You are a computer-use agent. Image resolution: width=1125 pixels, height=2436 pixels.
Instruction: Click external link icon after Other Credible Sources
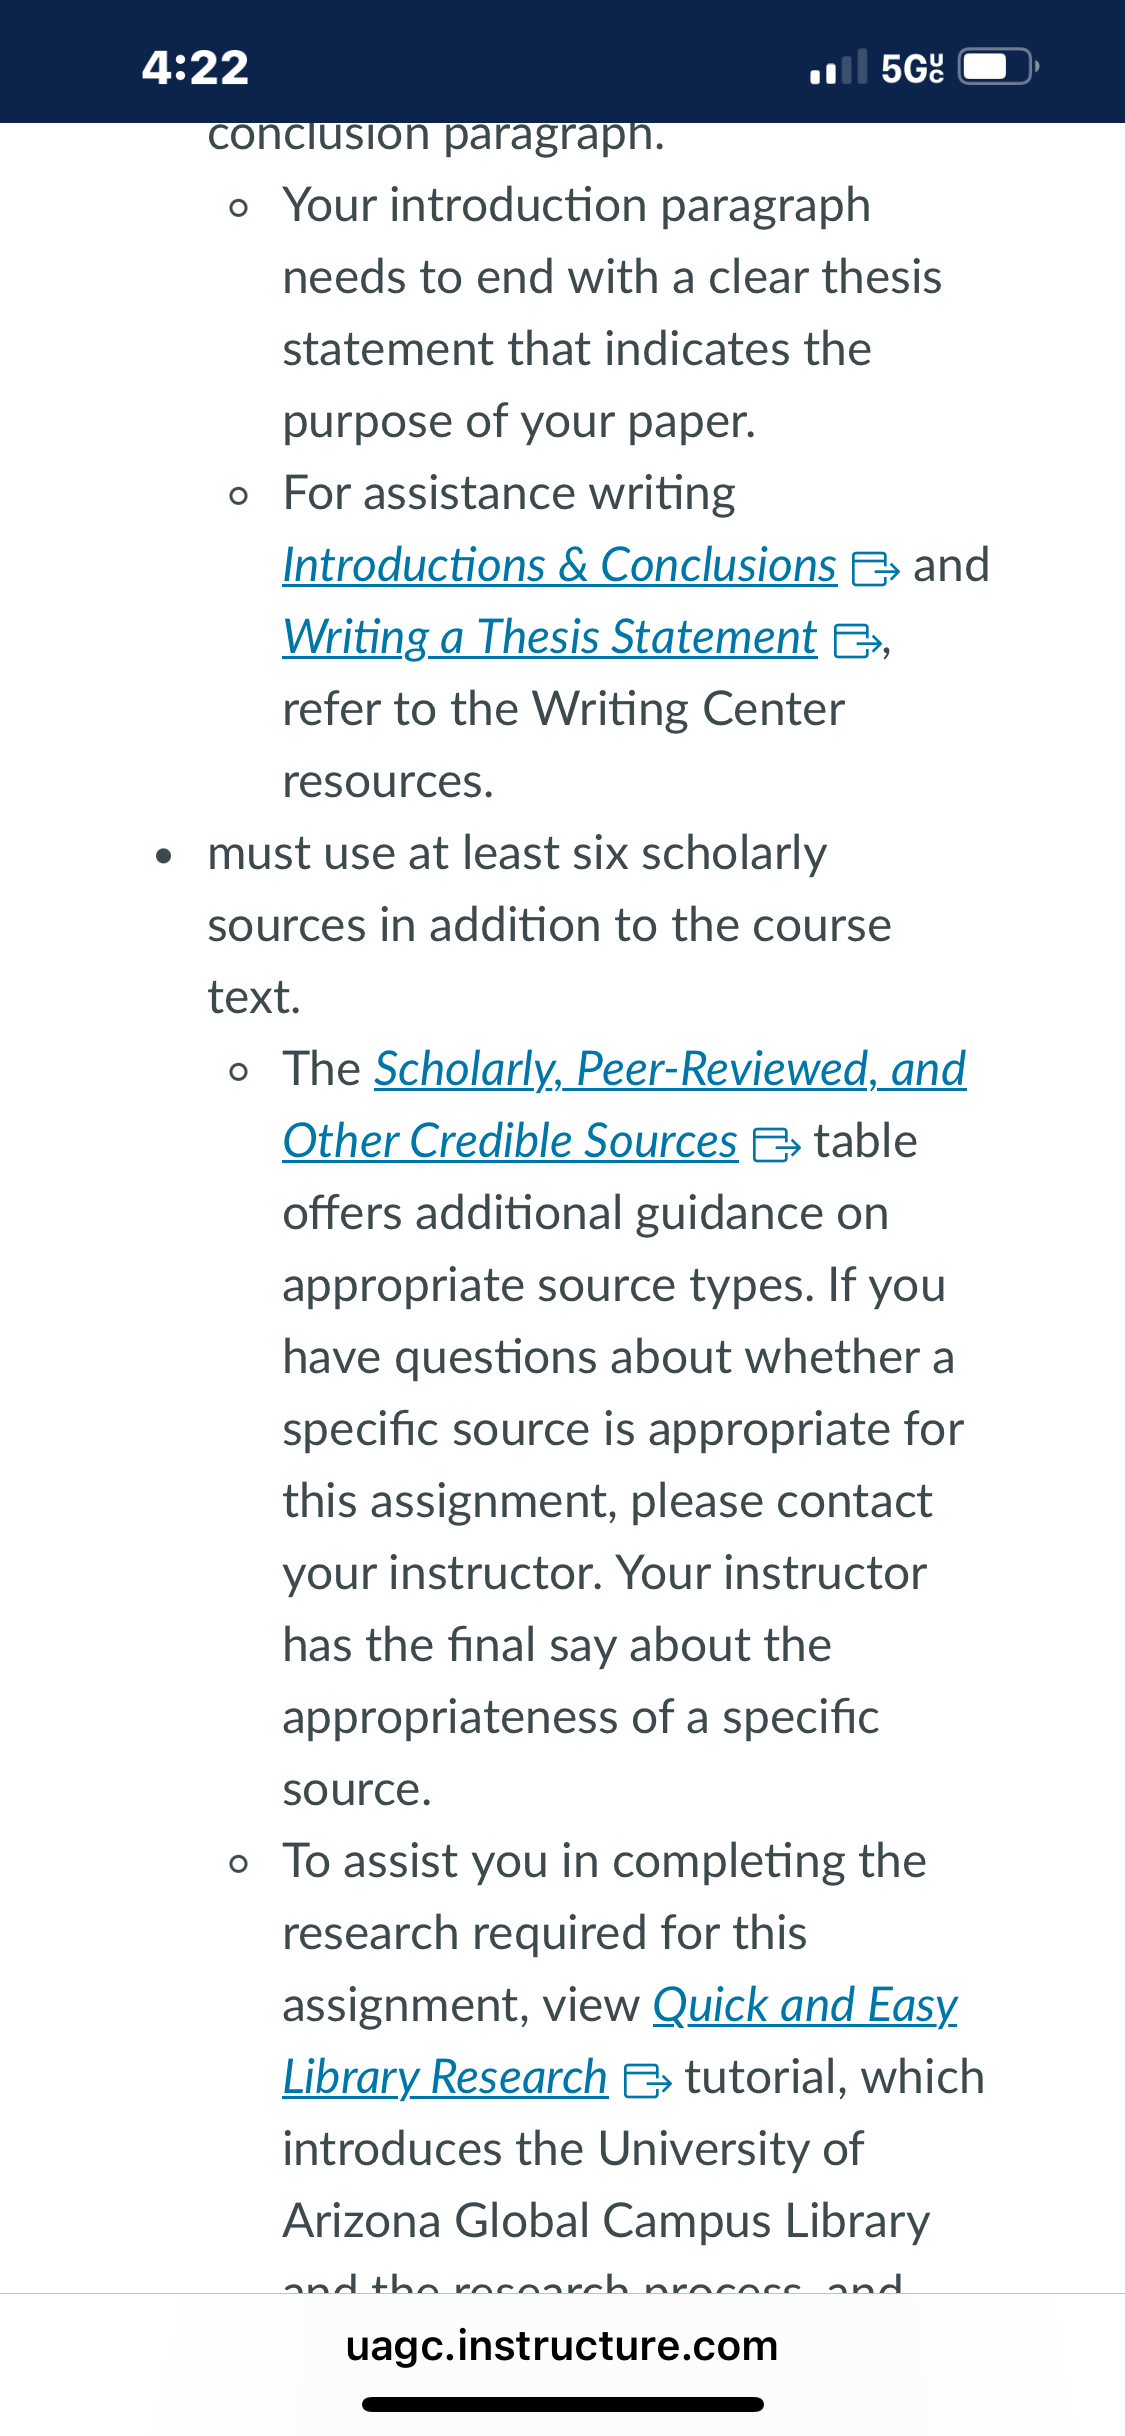pos(776,1145)
